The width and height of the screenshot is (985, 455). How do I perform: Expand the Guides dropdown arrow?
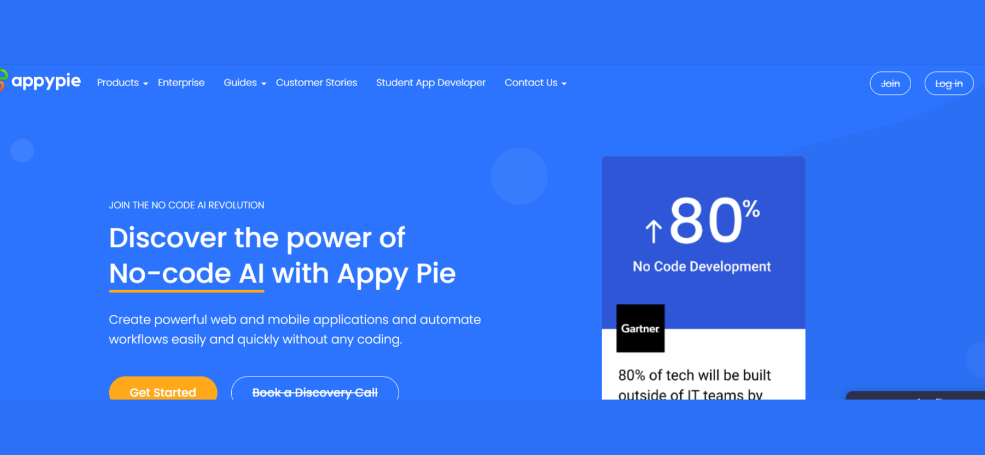click(x=264, y=84)
